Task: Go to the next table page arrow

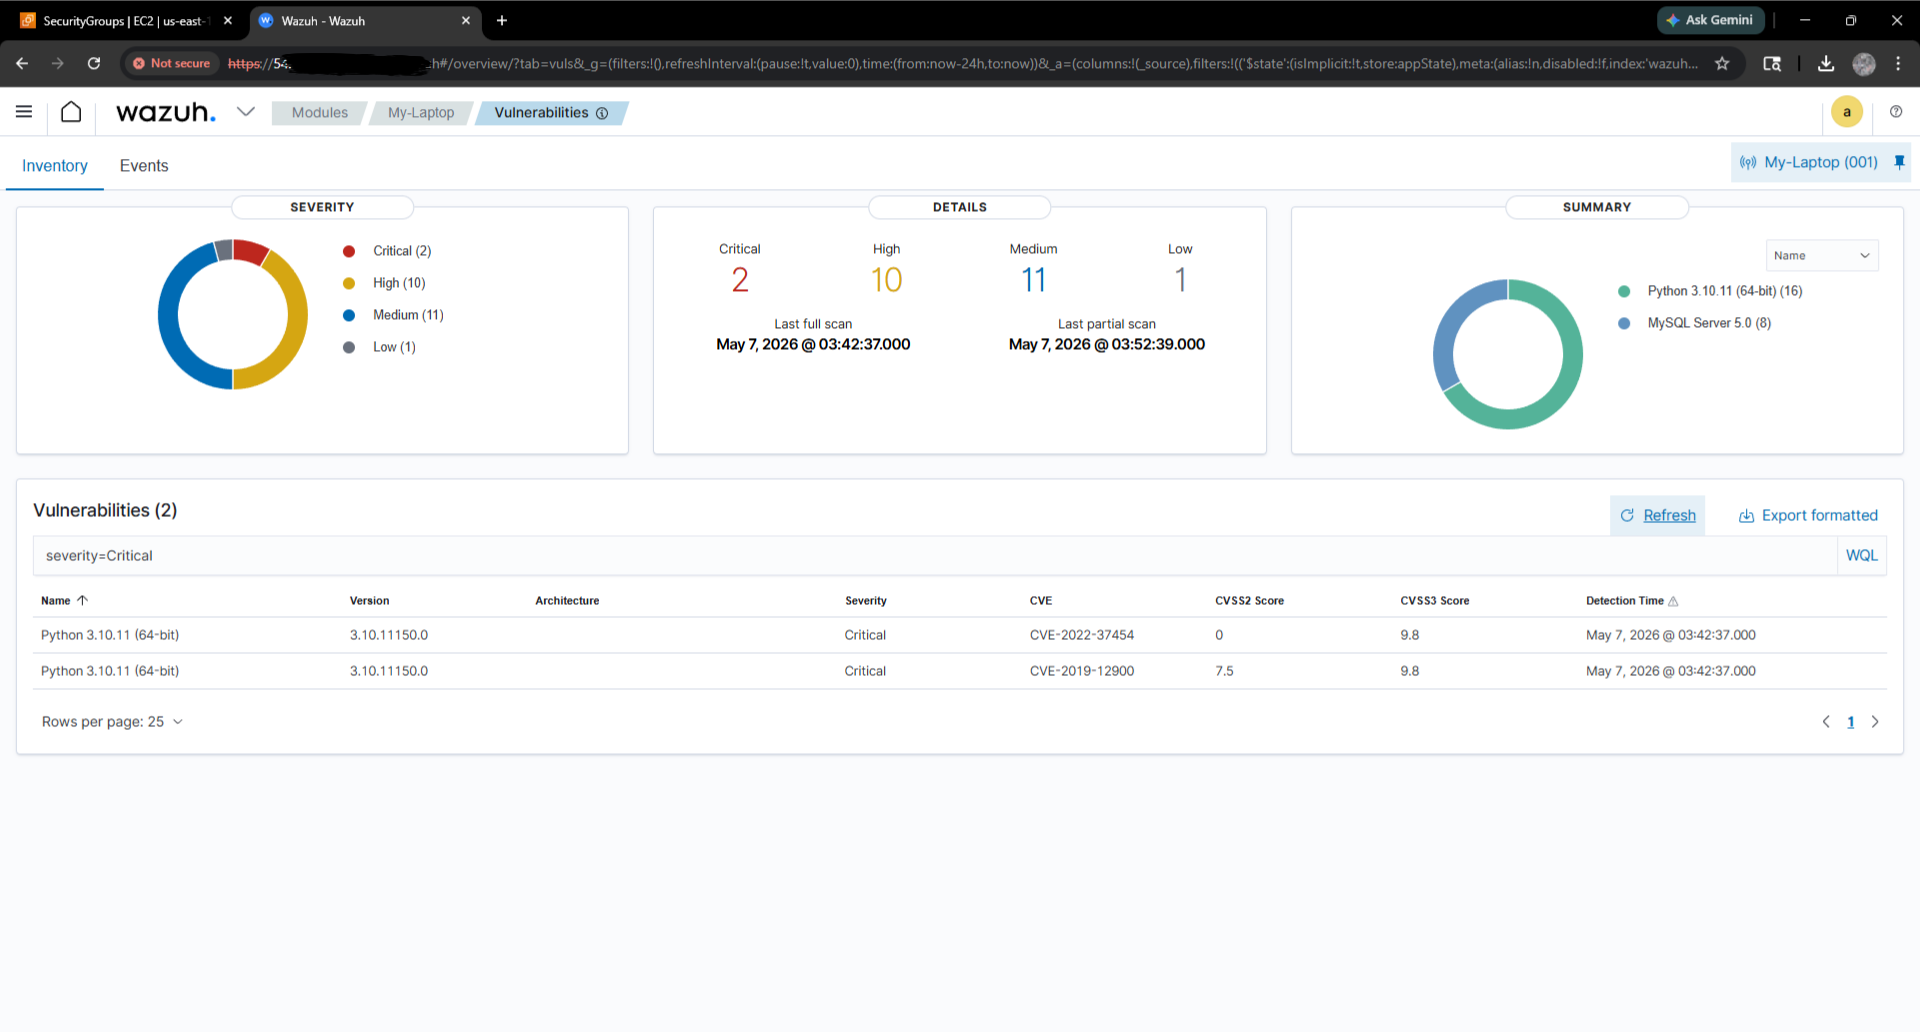Action: pos(1875,722)
